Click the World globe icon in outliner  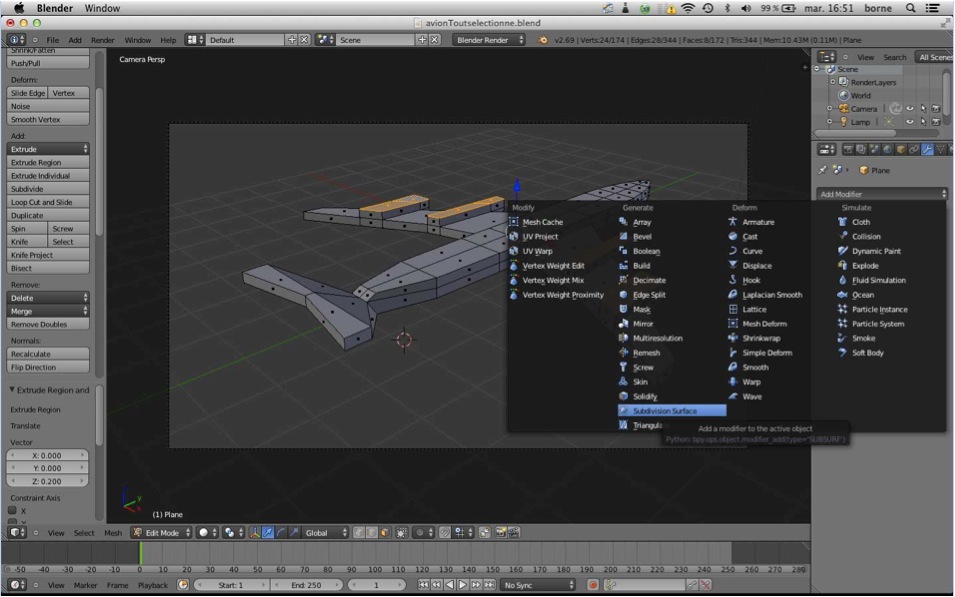coord(843,95)
